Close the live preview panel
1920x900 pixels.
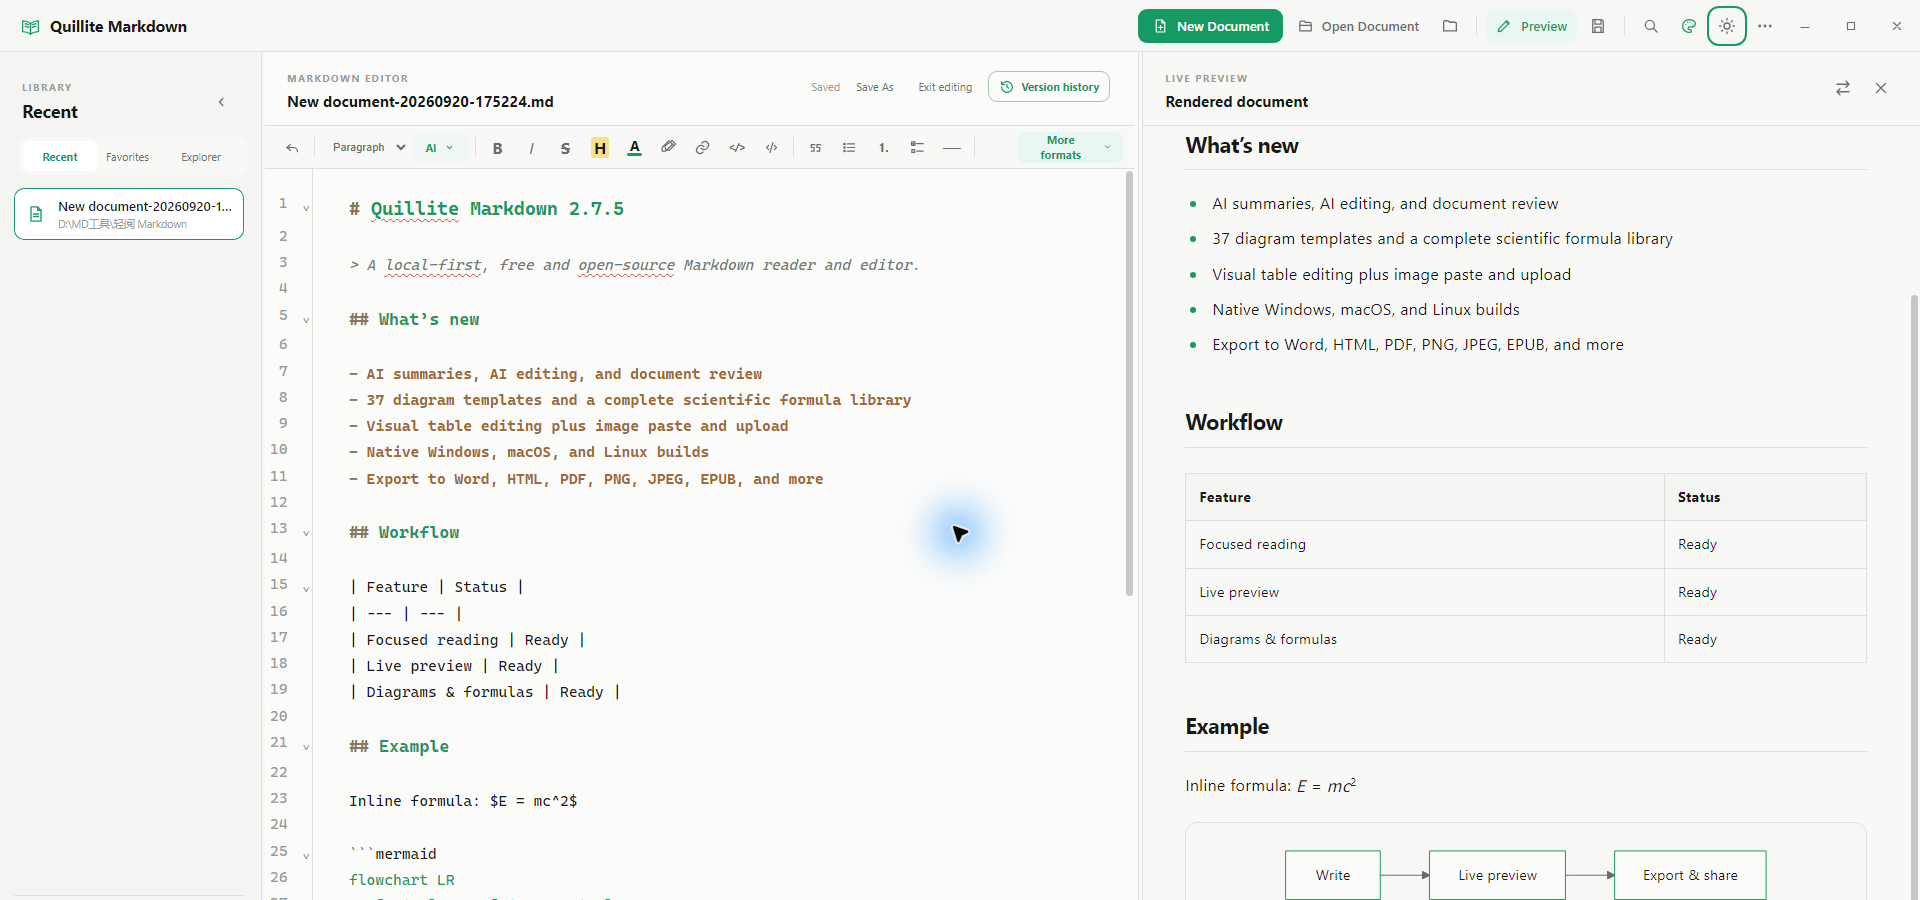coord(1881,88)
